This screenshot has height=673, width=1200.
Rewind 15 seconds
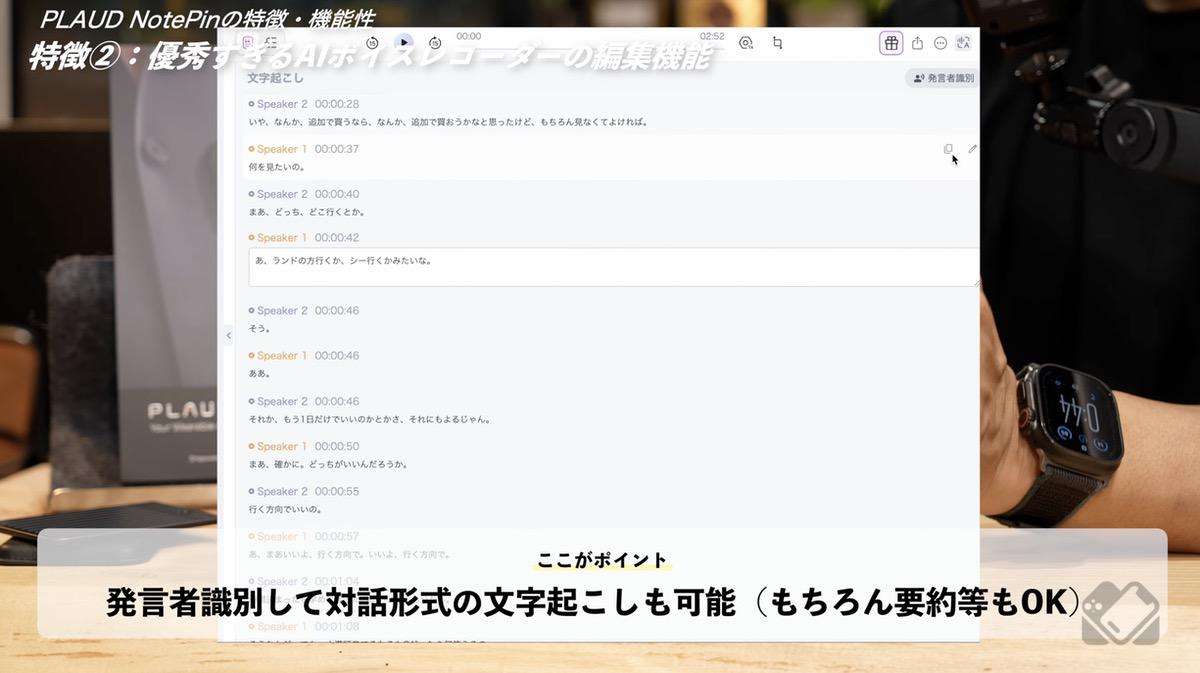pos(372,43)
